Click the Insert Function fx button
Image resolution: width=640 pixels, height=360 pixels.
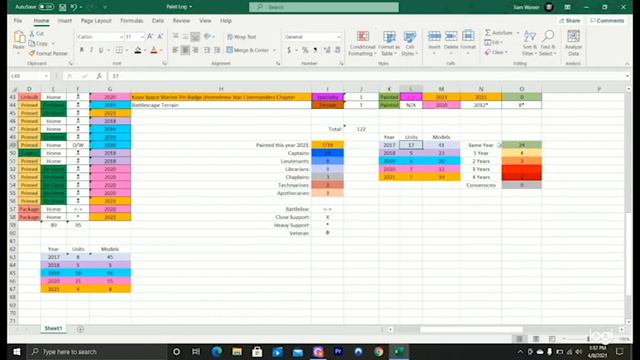click(99, 76)
